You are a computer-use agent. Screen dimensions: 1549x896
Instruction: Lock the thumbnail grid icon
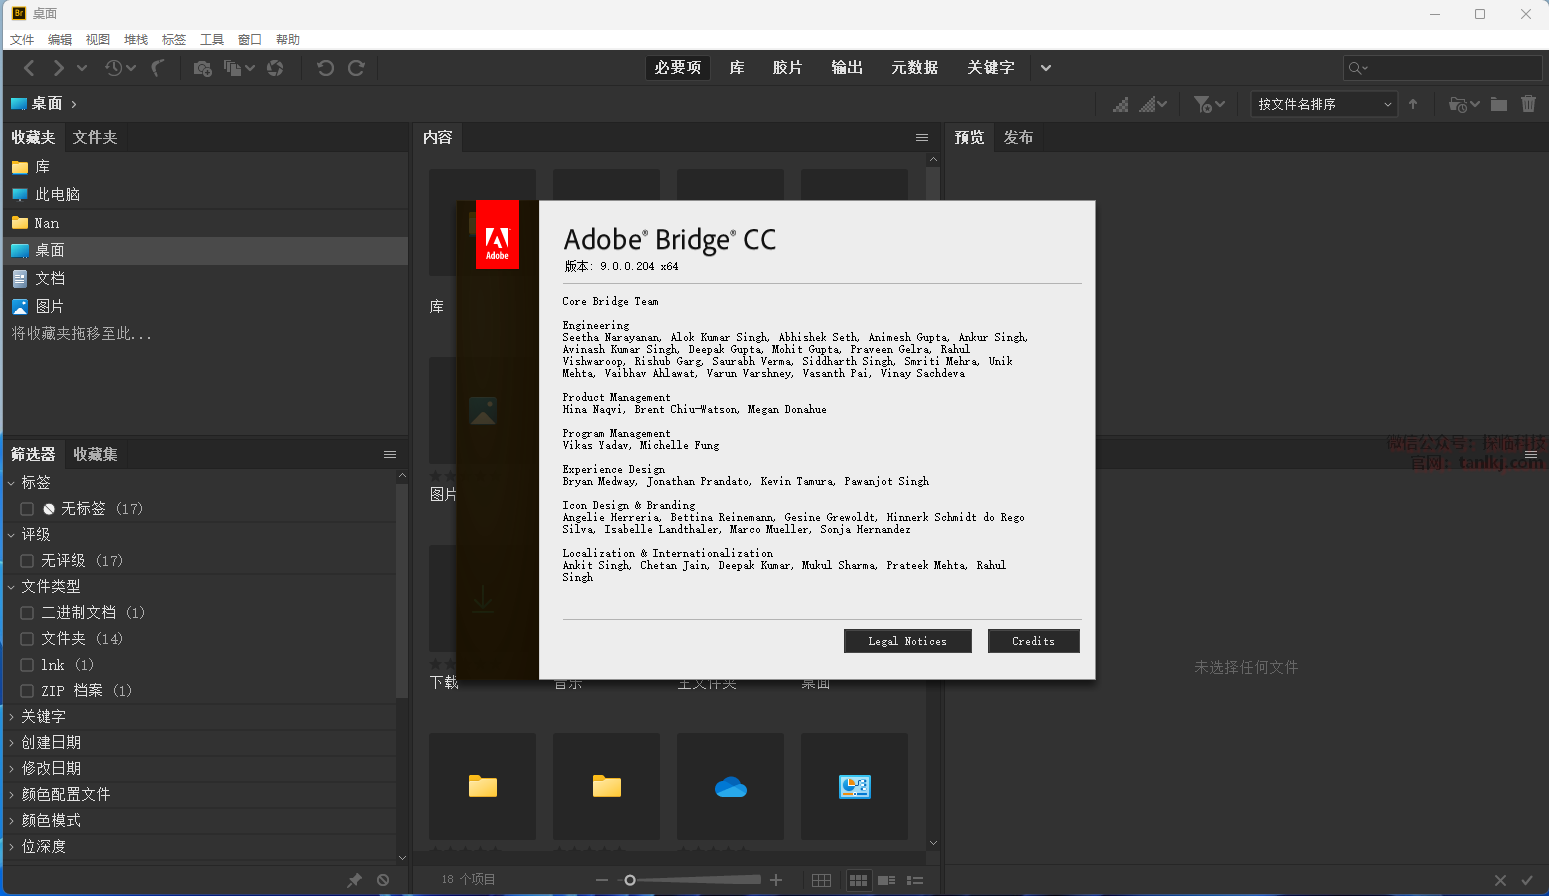821,880
